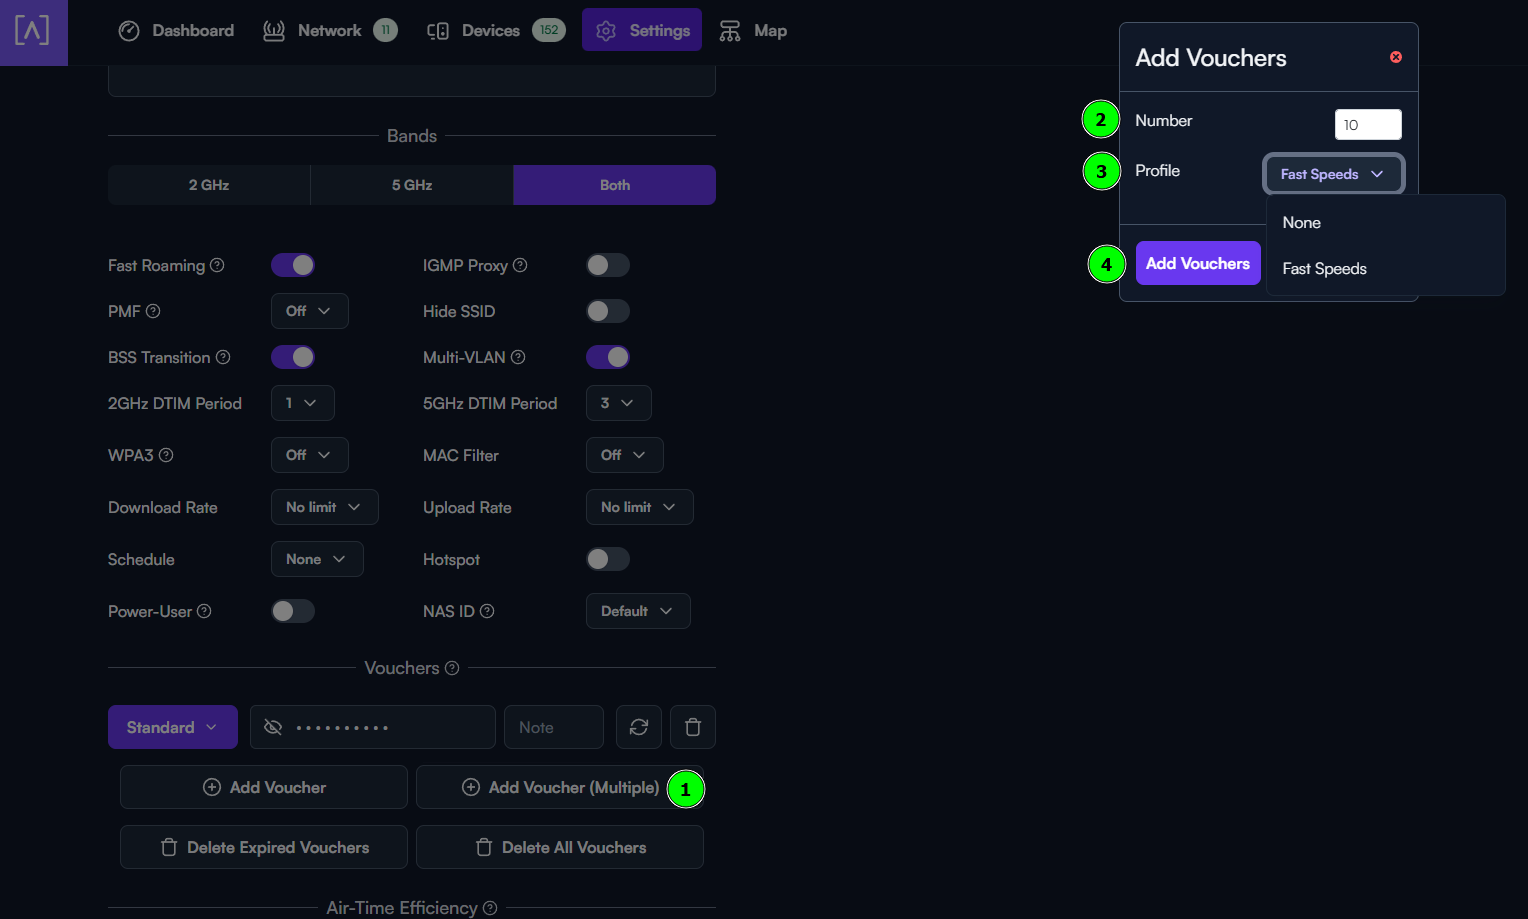
Task: Expand the MAC Filter dropdown
Action: (624, 455)
